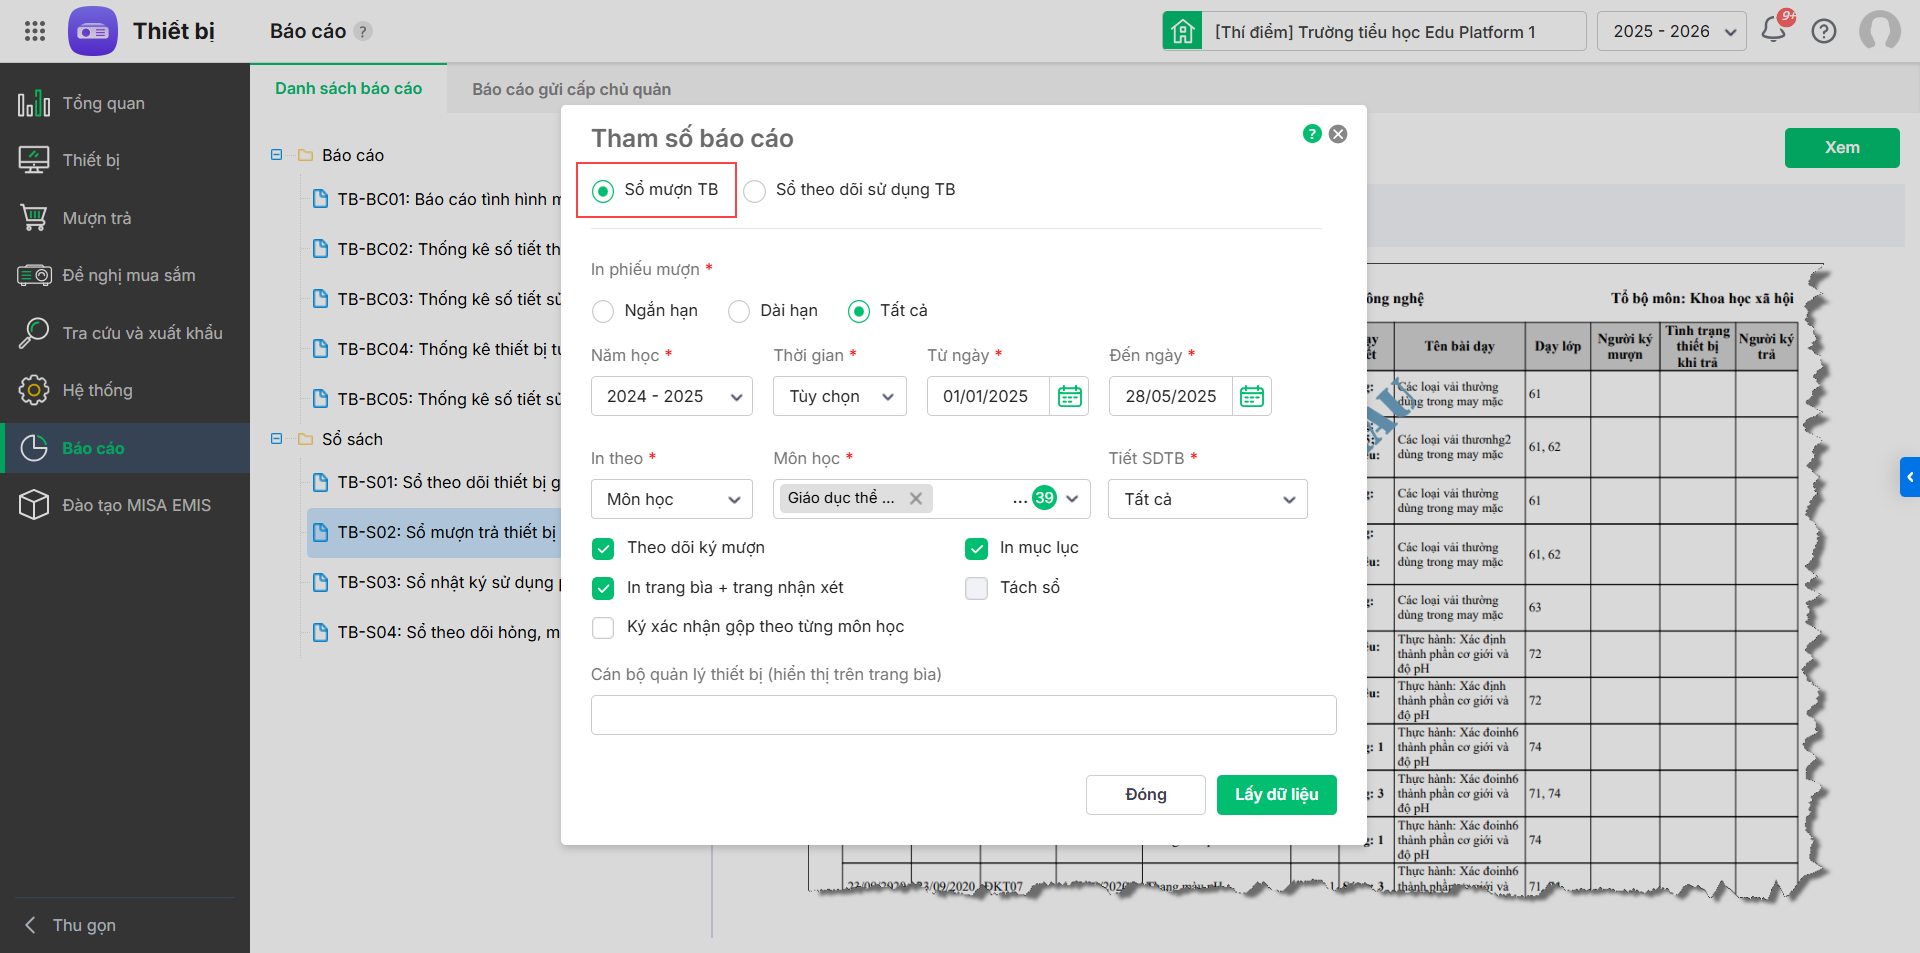This screenshot has height=953, width=1920.
Task: Click the notification bell icon
Action: pos(1774,30)
